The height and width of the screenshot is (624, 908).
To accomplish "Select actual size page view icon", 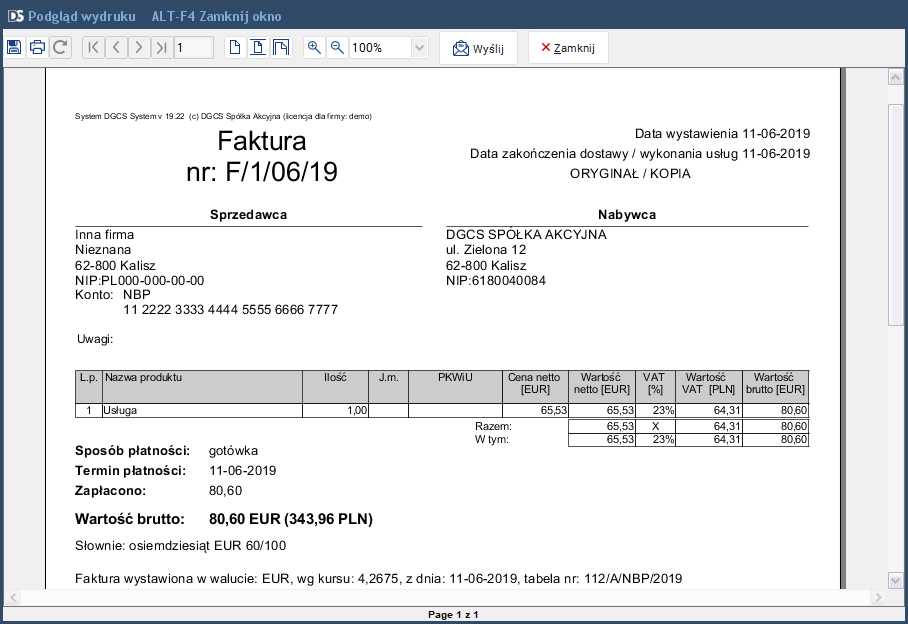I will point(235,47).
